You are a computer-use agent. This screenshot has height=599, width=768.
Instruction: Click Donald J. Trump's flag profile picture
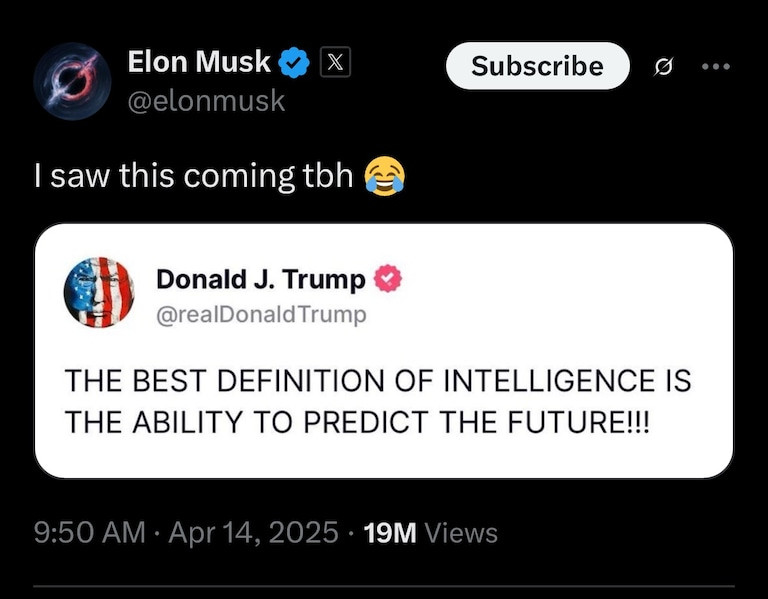point(99,292)
